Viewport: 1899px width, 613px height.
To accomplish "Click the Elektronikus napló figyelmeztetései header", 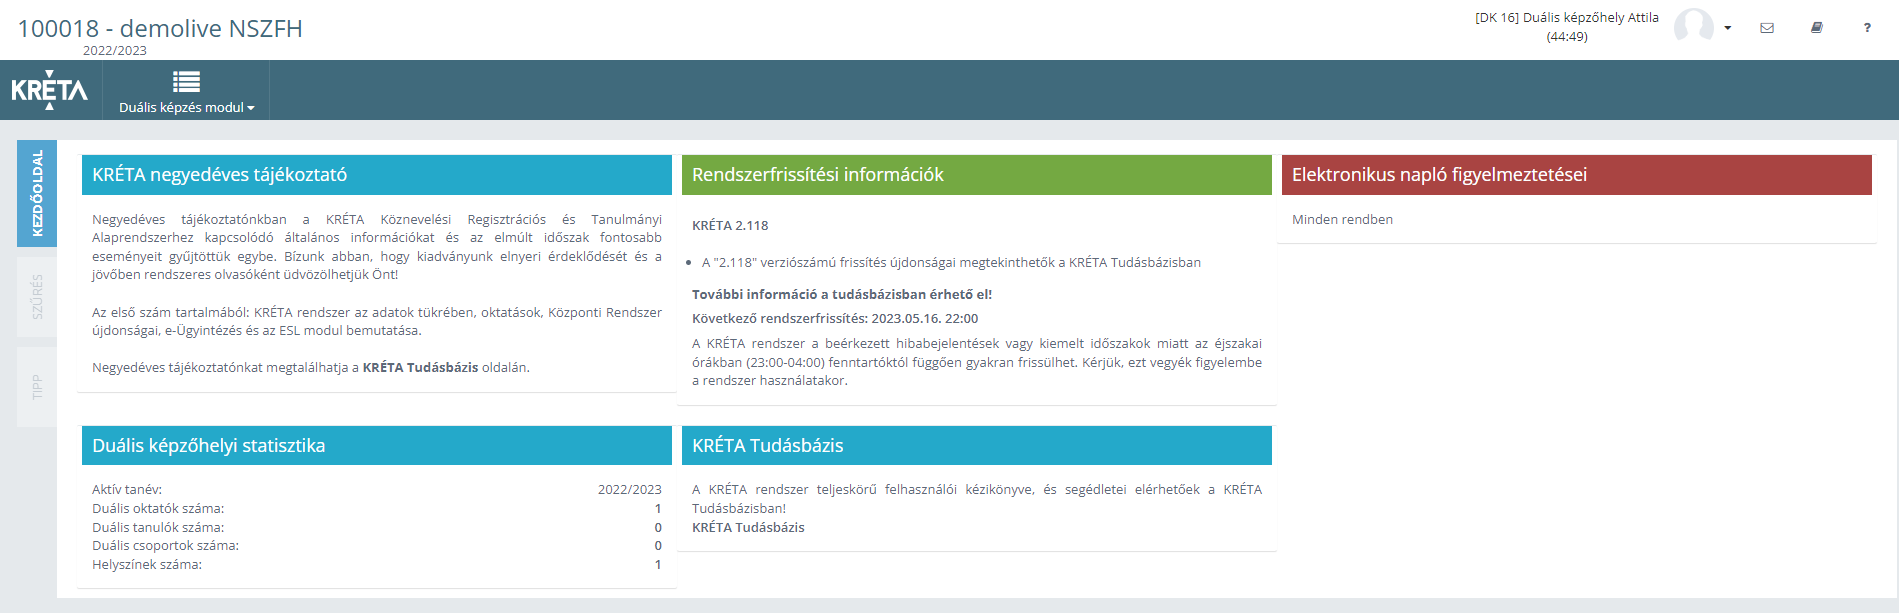I will [x=1577, y=175].
